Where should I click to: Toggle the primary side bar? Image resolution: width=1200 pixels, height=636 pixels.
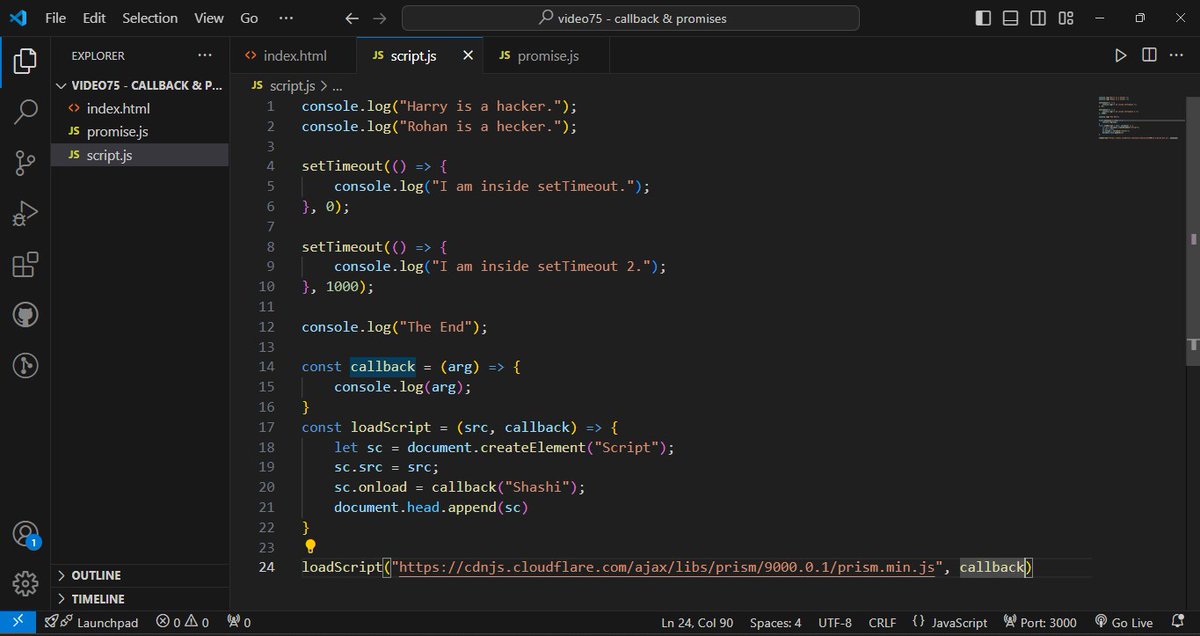(983, 18)
